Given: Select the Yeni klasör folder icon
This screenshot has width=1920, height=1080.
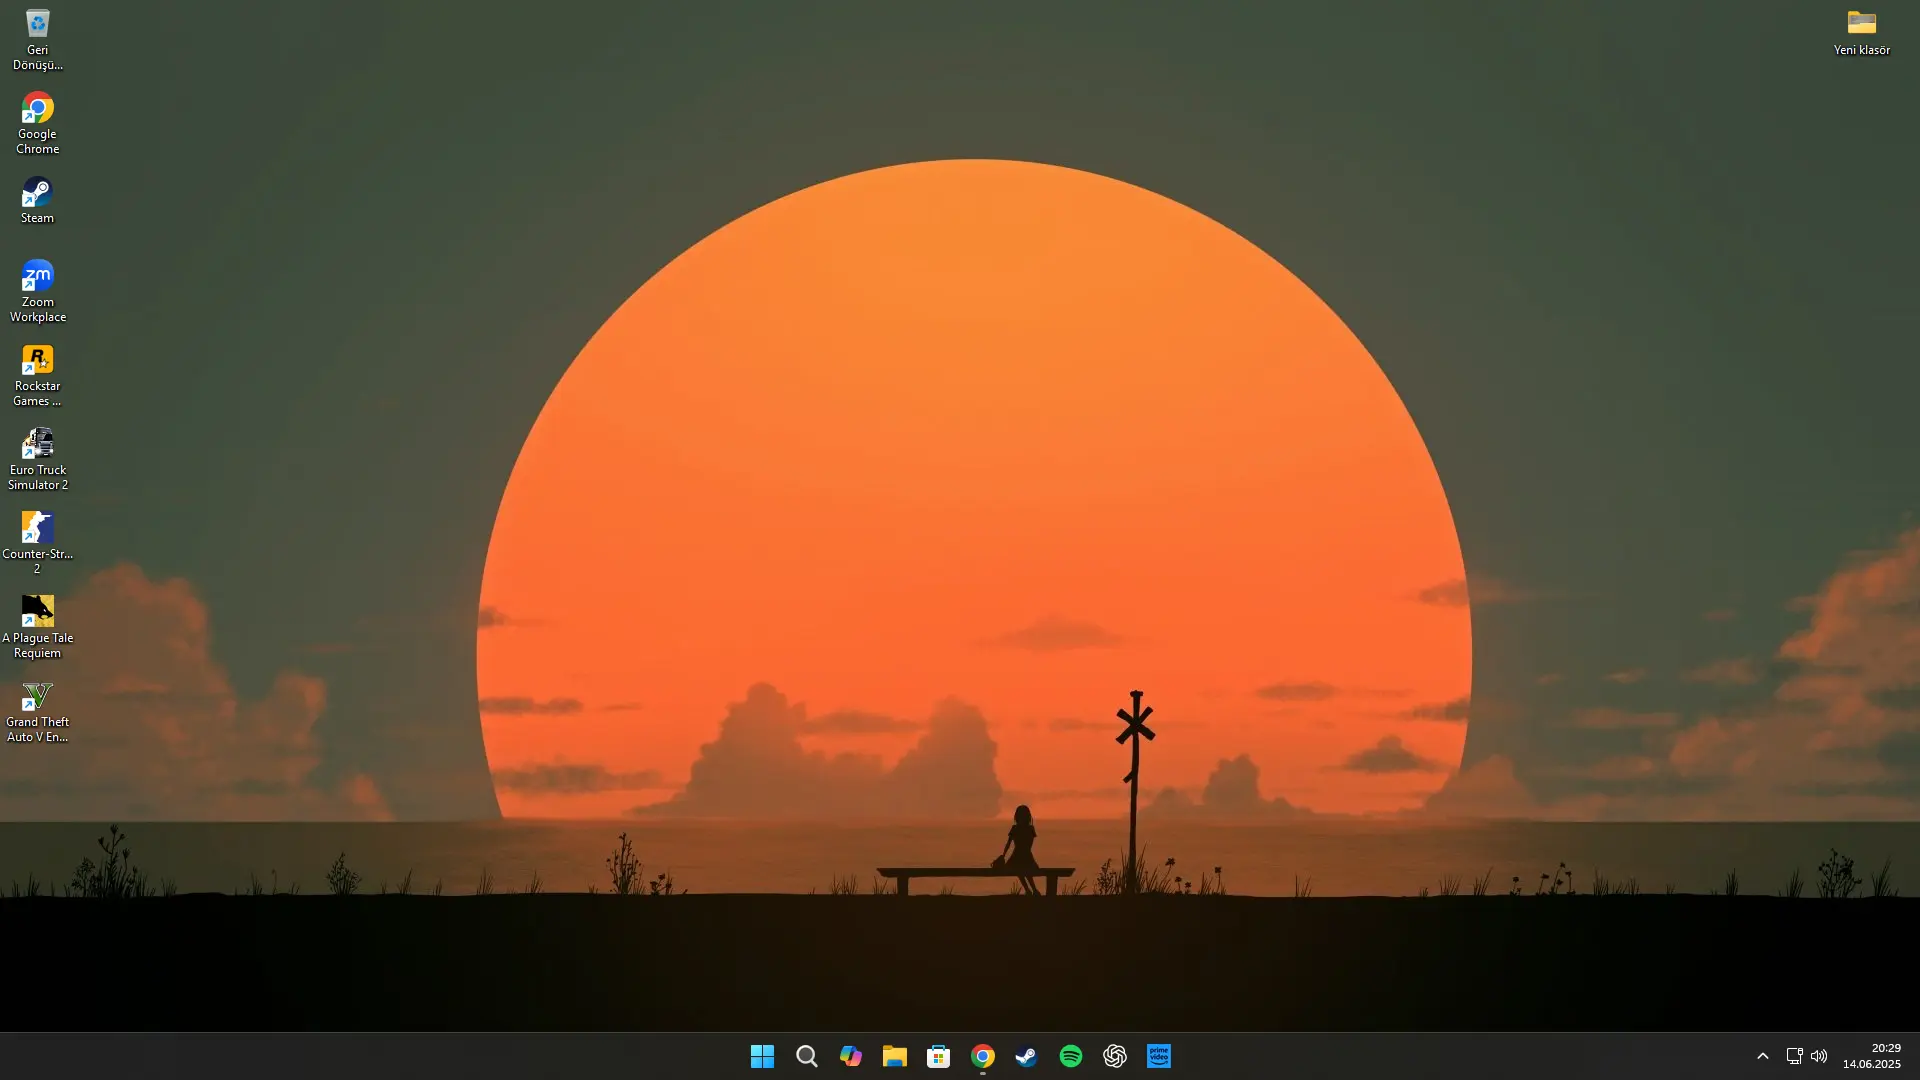Looking at the screenshot, I should 1861,32.
